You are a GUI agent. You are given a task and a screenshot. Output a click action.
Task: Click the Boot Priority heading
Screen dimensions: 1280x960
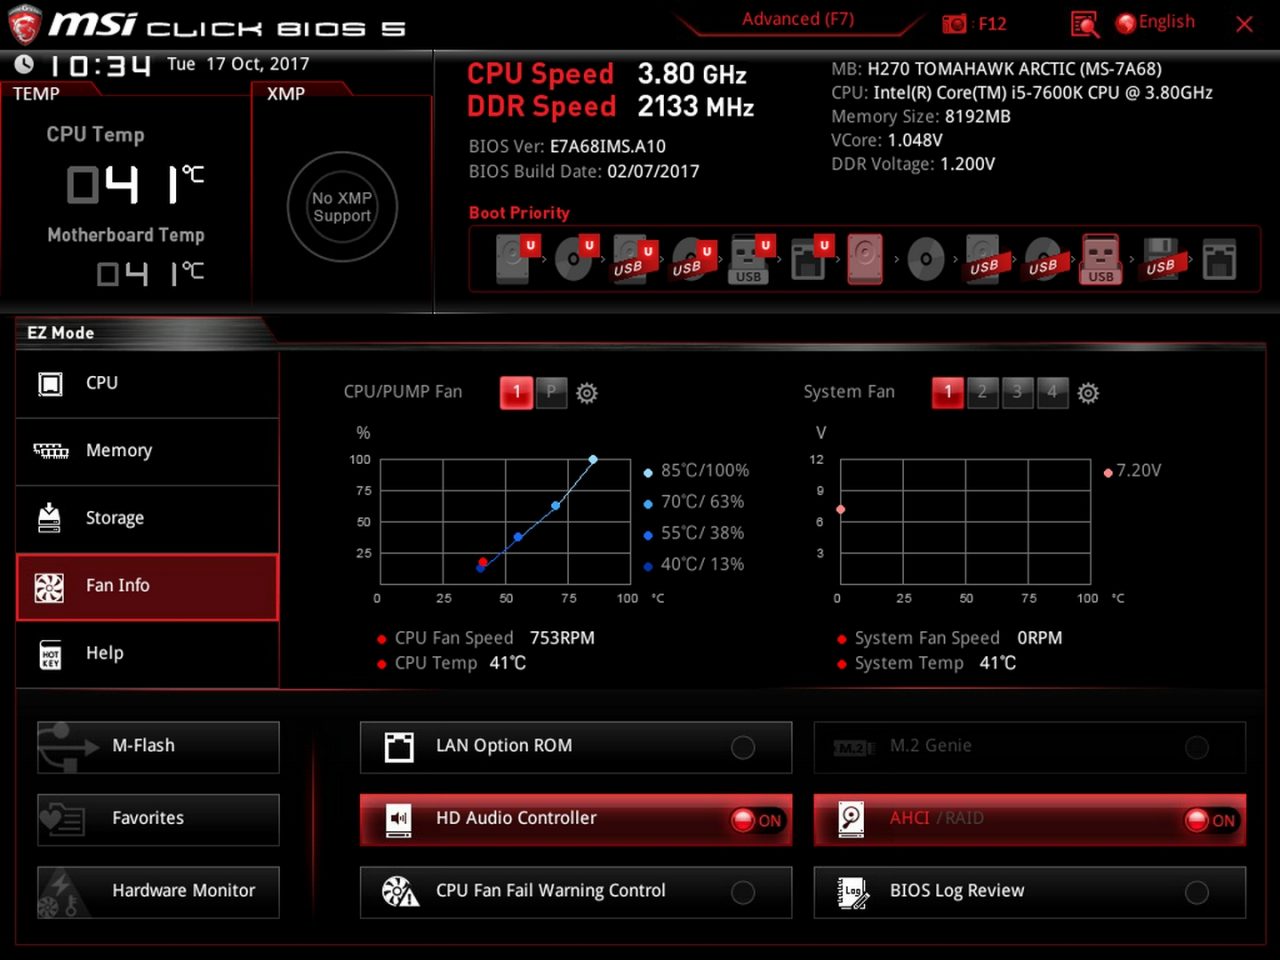(x=519, y=213)
